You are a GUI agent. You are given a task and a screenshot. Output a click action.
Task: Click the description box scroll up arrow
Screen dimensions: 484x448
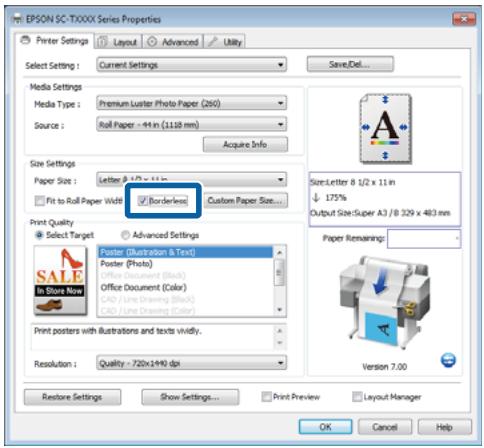click(x=279, y=331)
